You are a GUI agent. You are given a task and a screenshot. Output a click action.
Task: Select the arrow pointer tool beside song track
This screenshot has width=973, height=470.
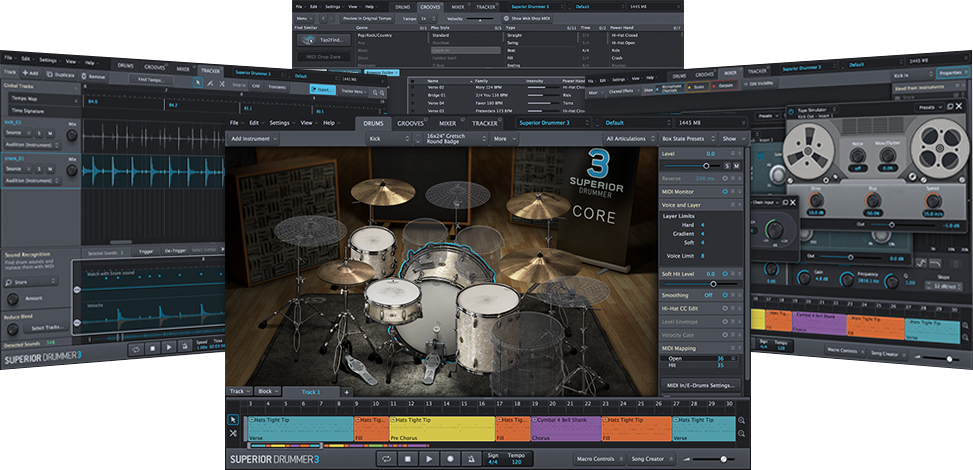point(233,420)
